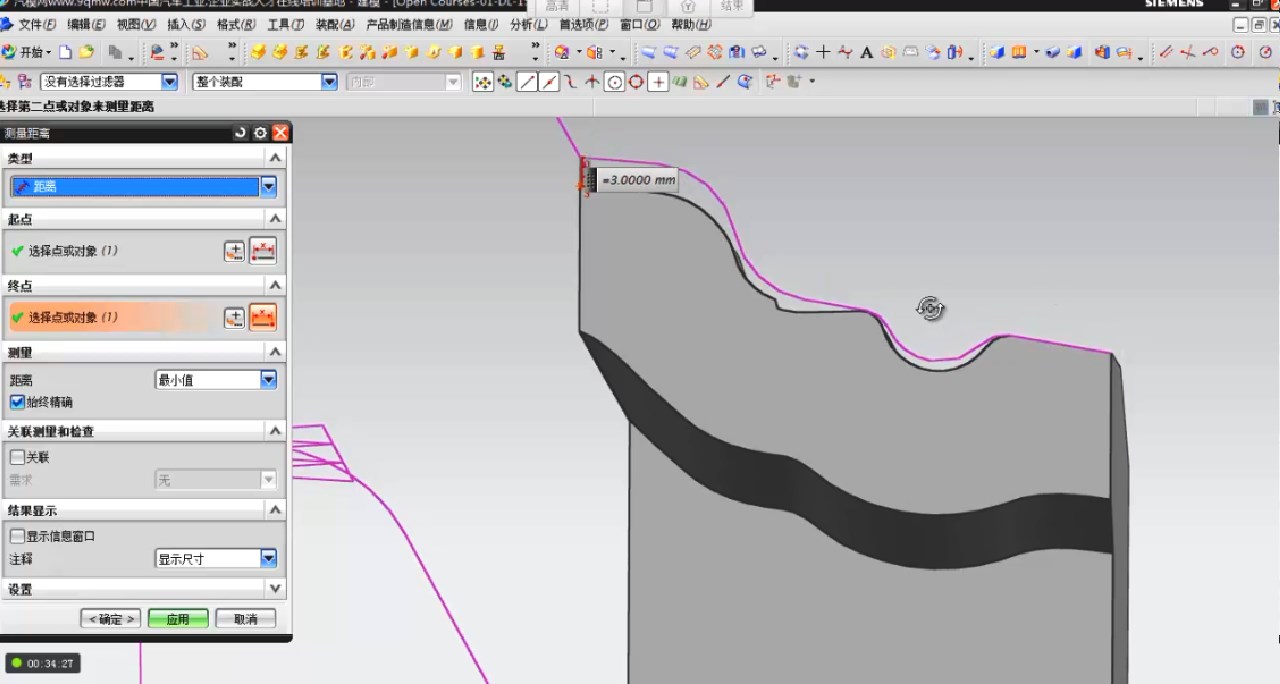Open the 分析 menu

tap(527, 24)
